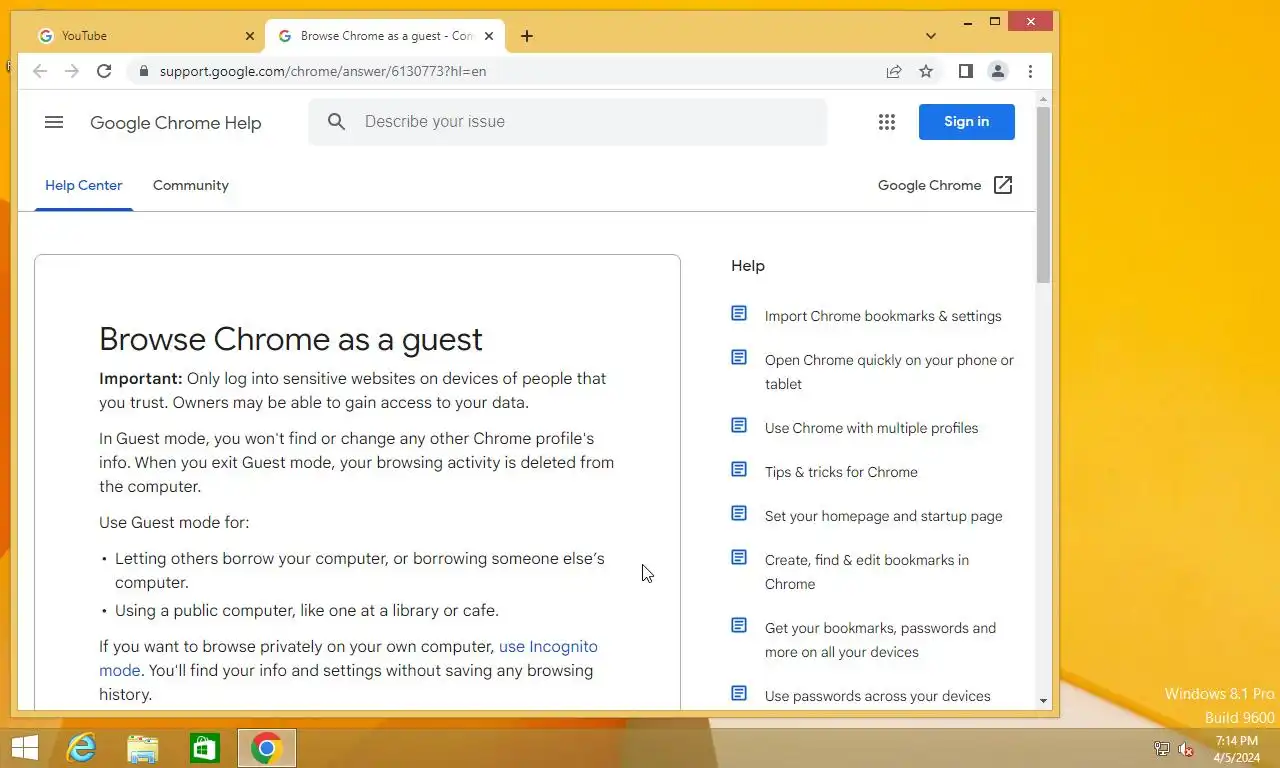Open a new tab
The width and height of the screenshot is (1280, 768).
coord(527,36)
